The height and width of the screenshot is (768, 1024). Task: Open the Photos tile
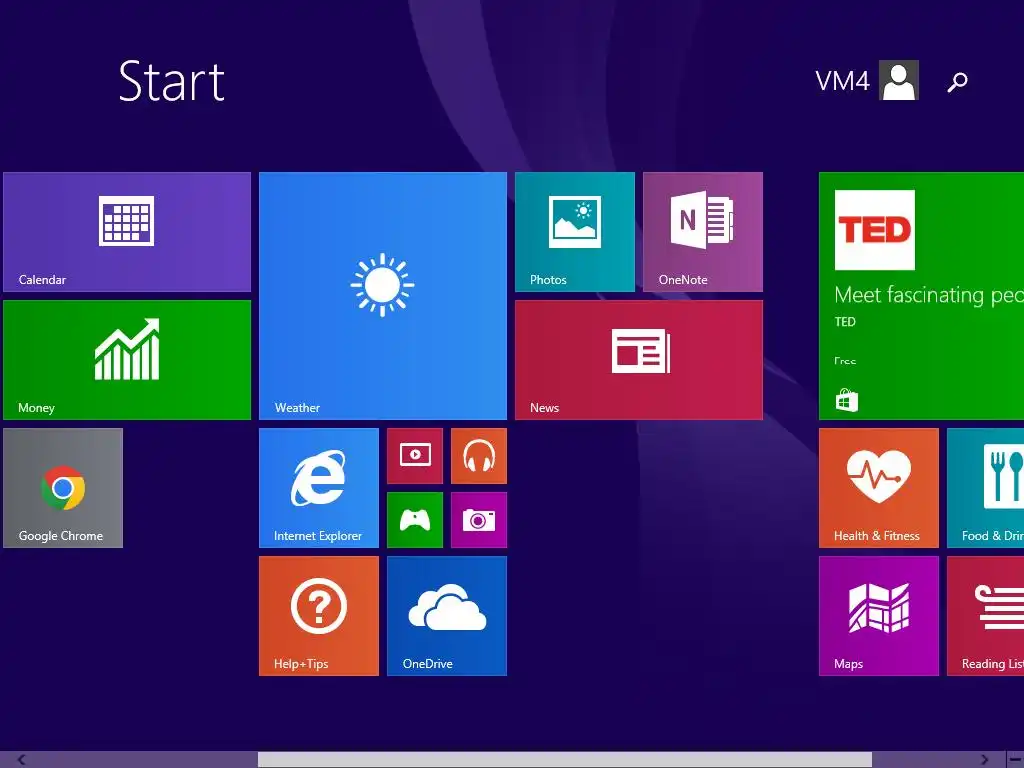pyautogui.click(x=575, y=232)
